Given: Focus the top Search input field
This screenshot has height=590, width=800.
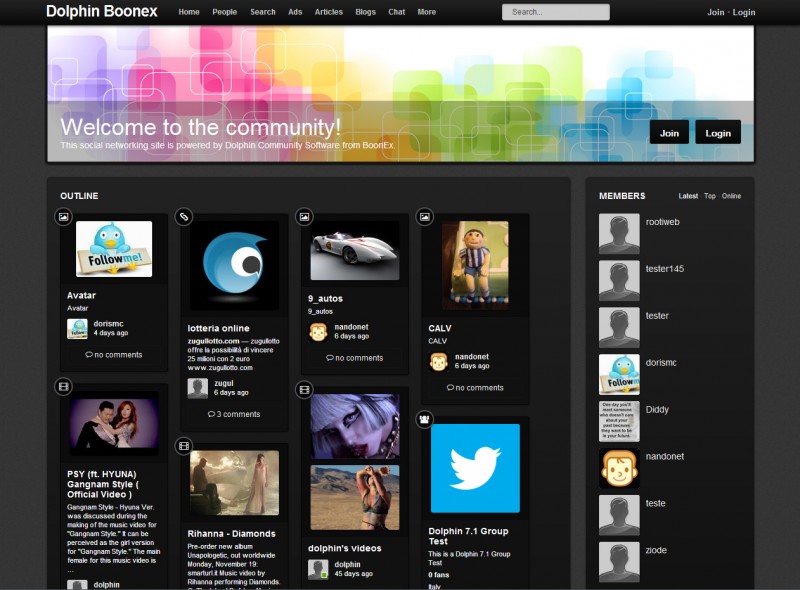Looking at the screenshot, I should pos(556,12).
